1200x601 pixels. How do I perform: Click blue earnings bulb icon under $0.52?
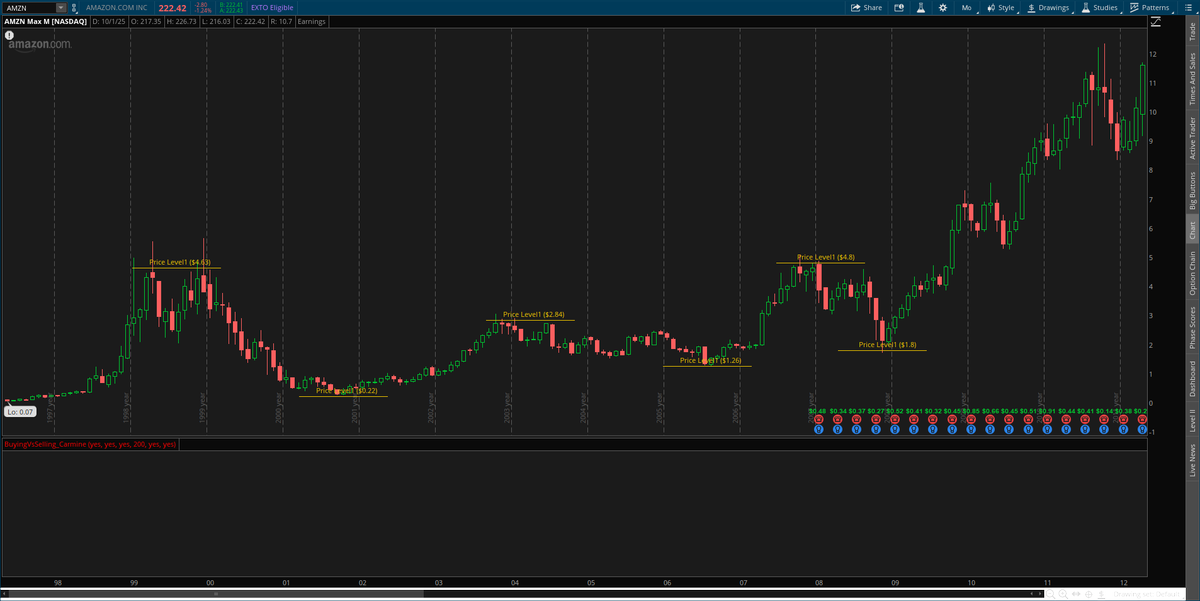(895, 430)
